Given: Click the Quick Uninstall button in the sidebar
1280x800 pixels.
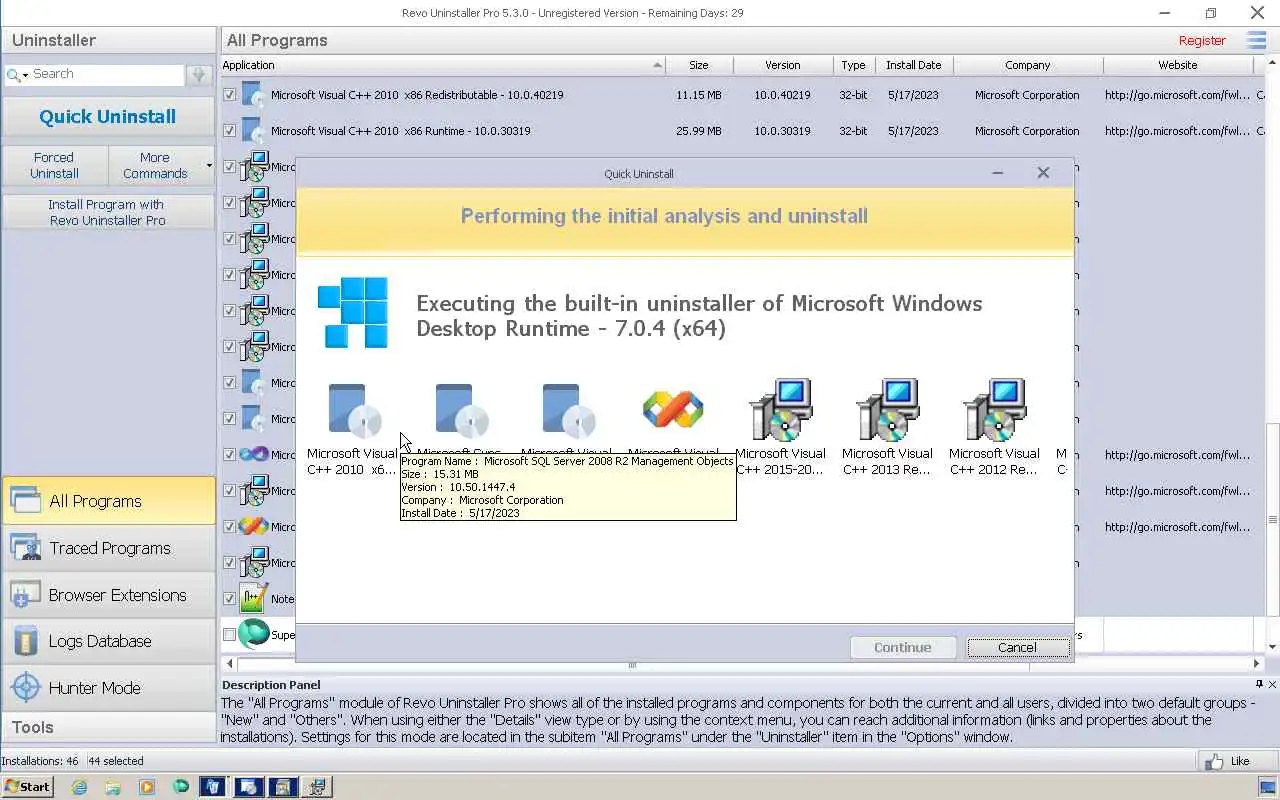Looking at the screenshot, I should coord(108,117).
